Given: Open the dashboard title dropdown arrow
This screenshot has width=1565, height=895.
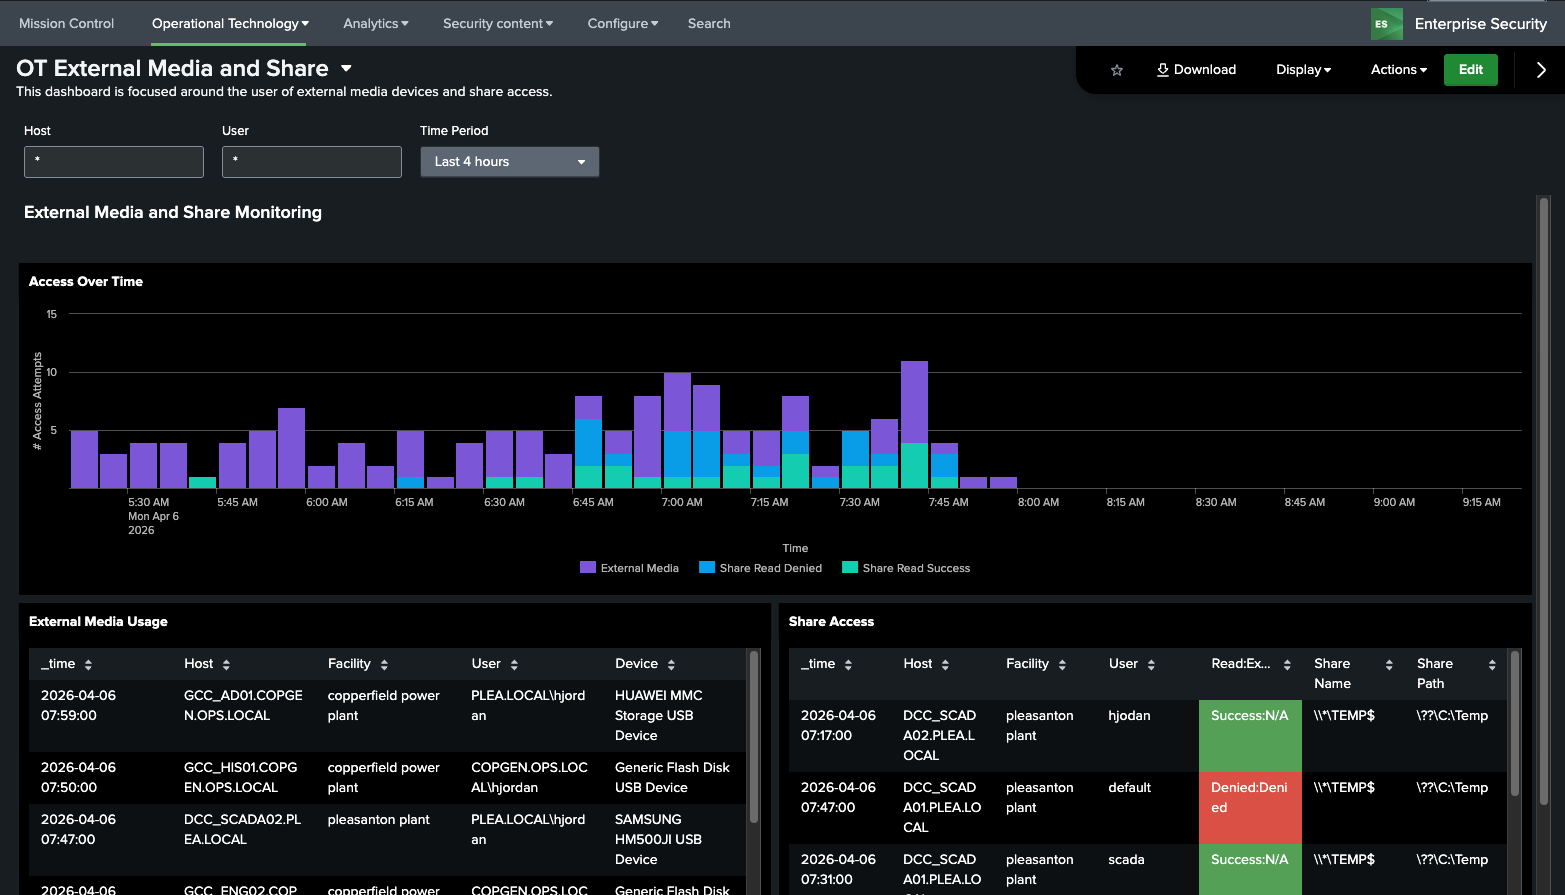Looking at the screenshot, I should coord(346,69).
